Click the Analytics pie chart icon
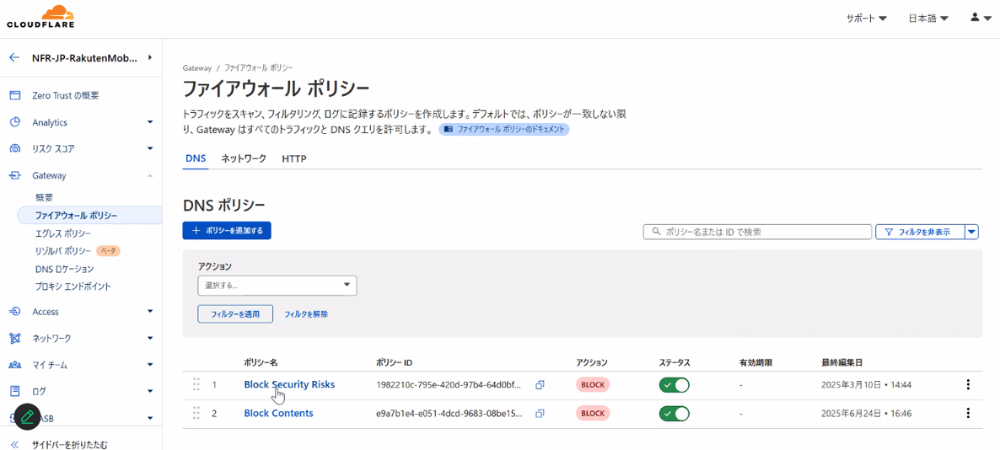The width and height of the screenshot is (1000, 450). point(15,122)
